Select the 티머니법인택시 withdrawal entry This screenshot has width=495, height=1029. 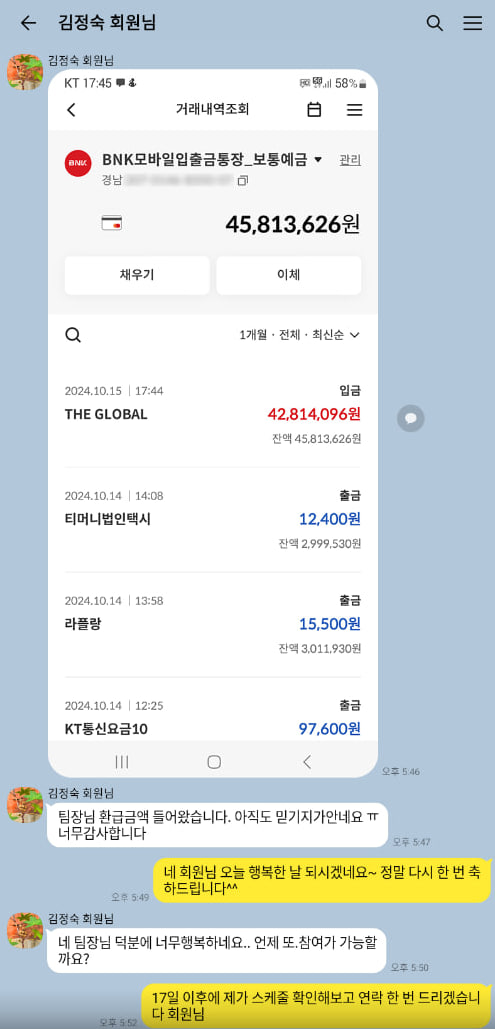(213, 520)
